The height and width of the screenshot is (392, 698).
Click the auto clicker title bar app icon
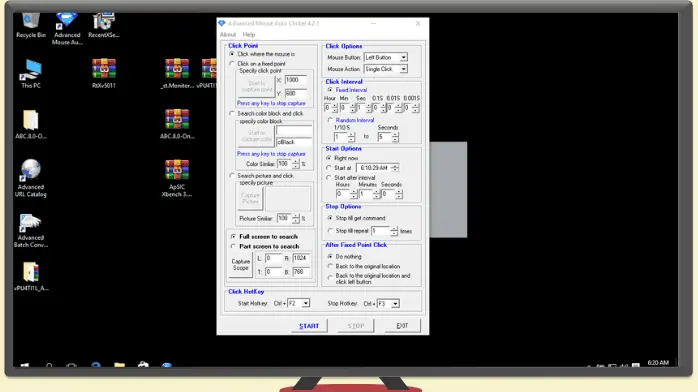pos(222,23)
